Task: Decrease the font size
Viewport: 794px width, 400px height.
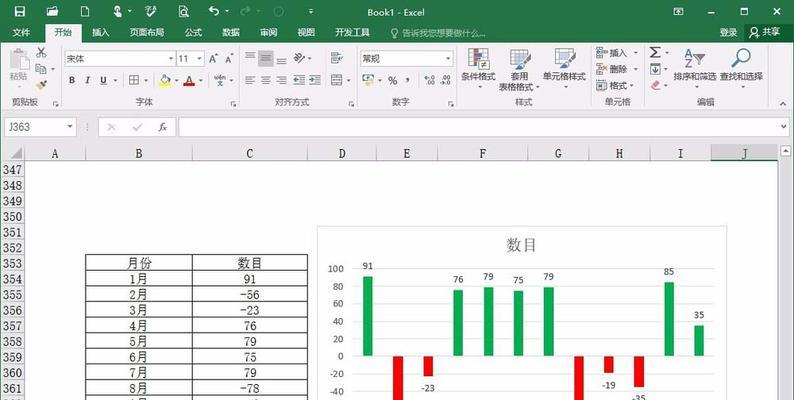Action: click(x=229, y=59)
